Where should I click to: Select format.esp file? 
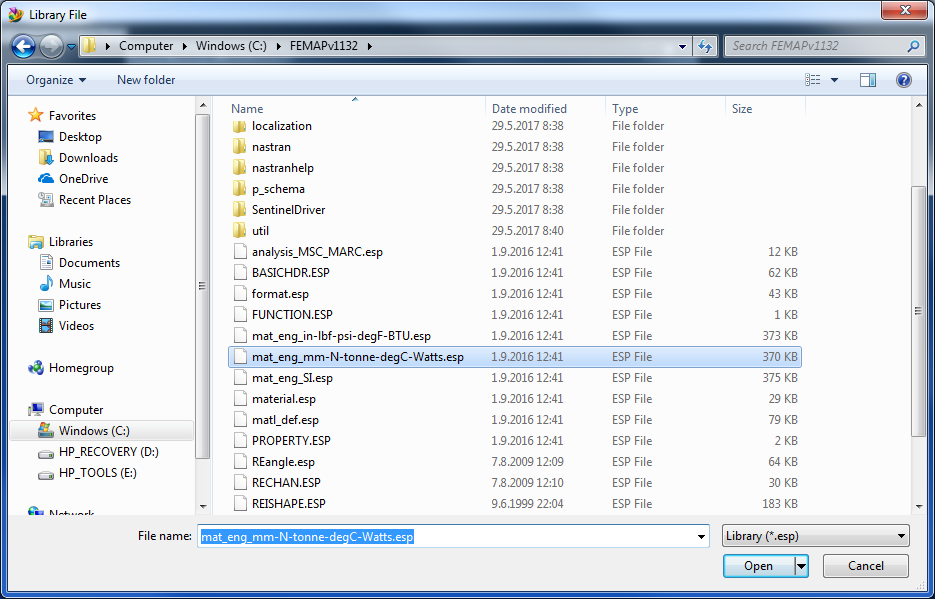[x=515, y=294]
